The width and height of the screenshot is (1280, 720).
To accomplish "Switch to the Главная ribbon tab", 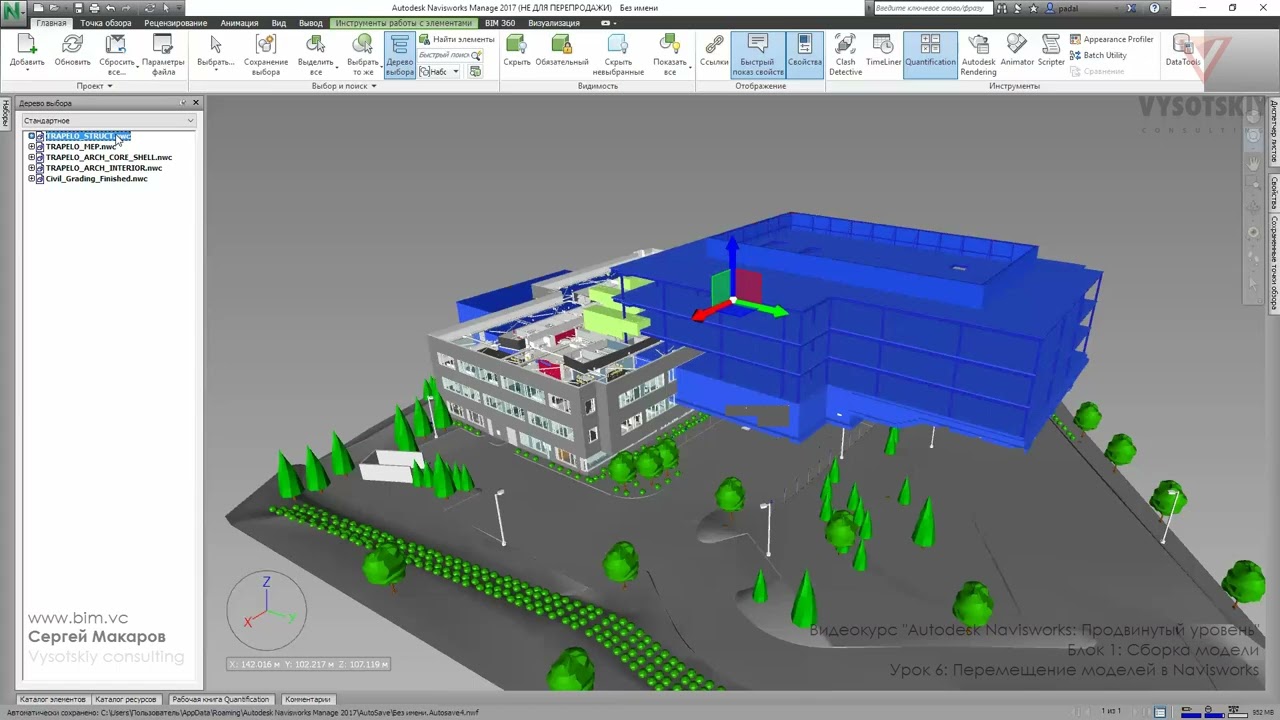I will tap(51, 23).
